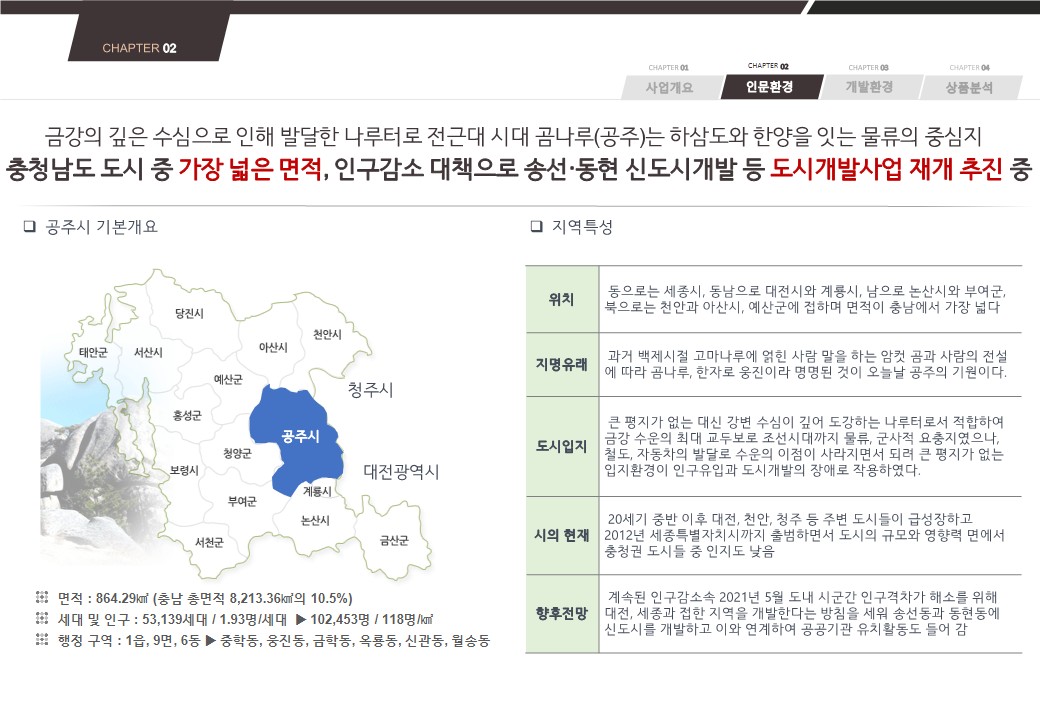The image size is (1040, 720).
Task: Click the arrow before 중학동 list
Action: coord(211,640)
